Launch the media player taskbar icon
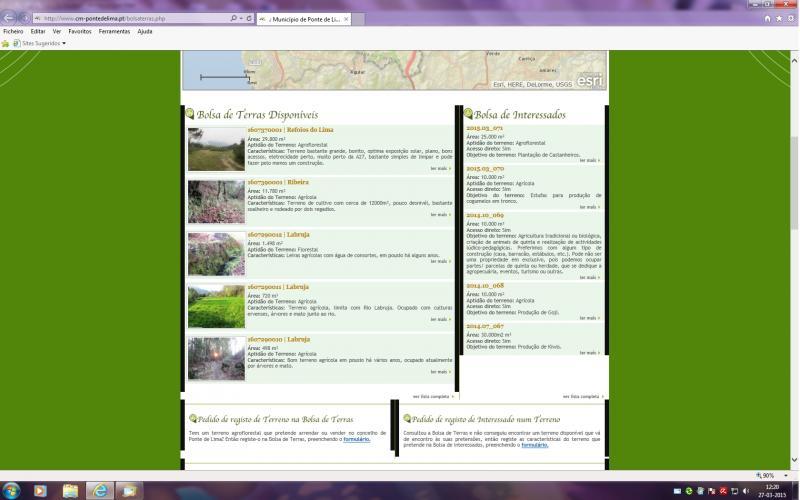Screen dimensions: 800x500 pyautogui.click(x=40, y=490)
